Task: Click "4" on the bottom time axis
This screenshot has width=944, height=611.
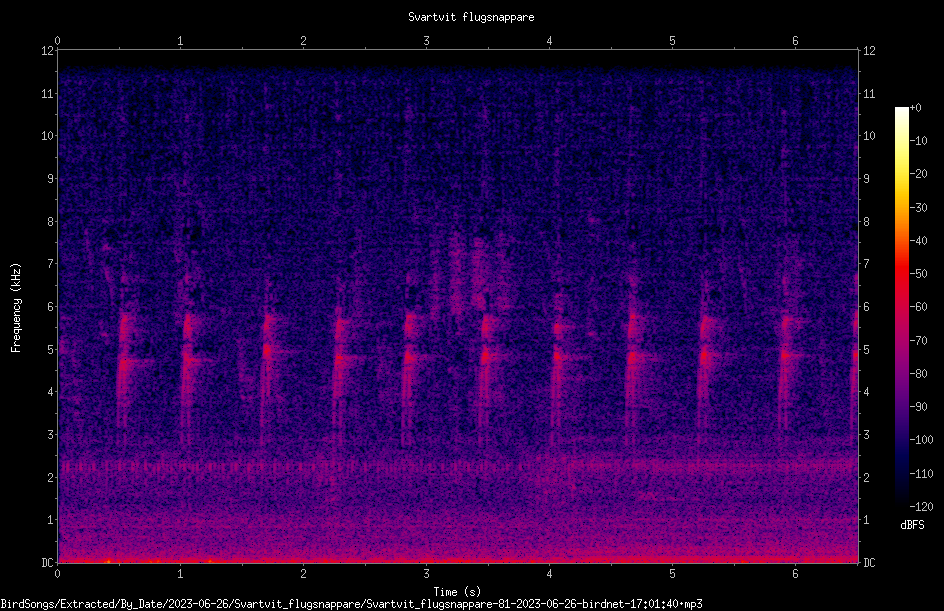Action: point(549,574)
